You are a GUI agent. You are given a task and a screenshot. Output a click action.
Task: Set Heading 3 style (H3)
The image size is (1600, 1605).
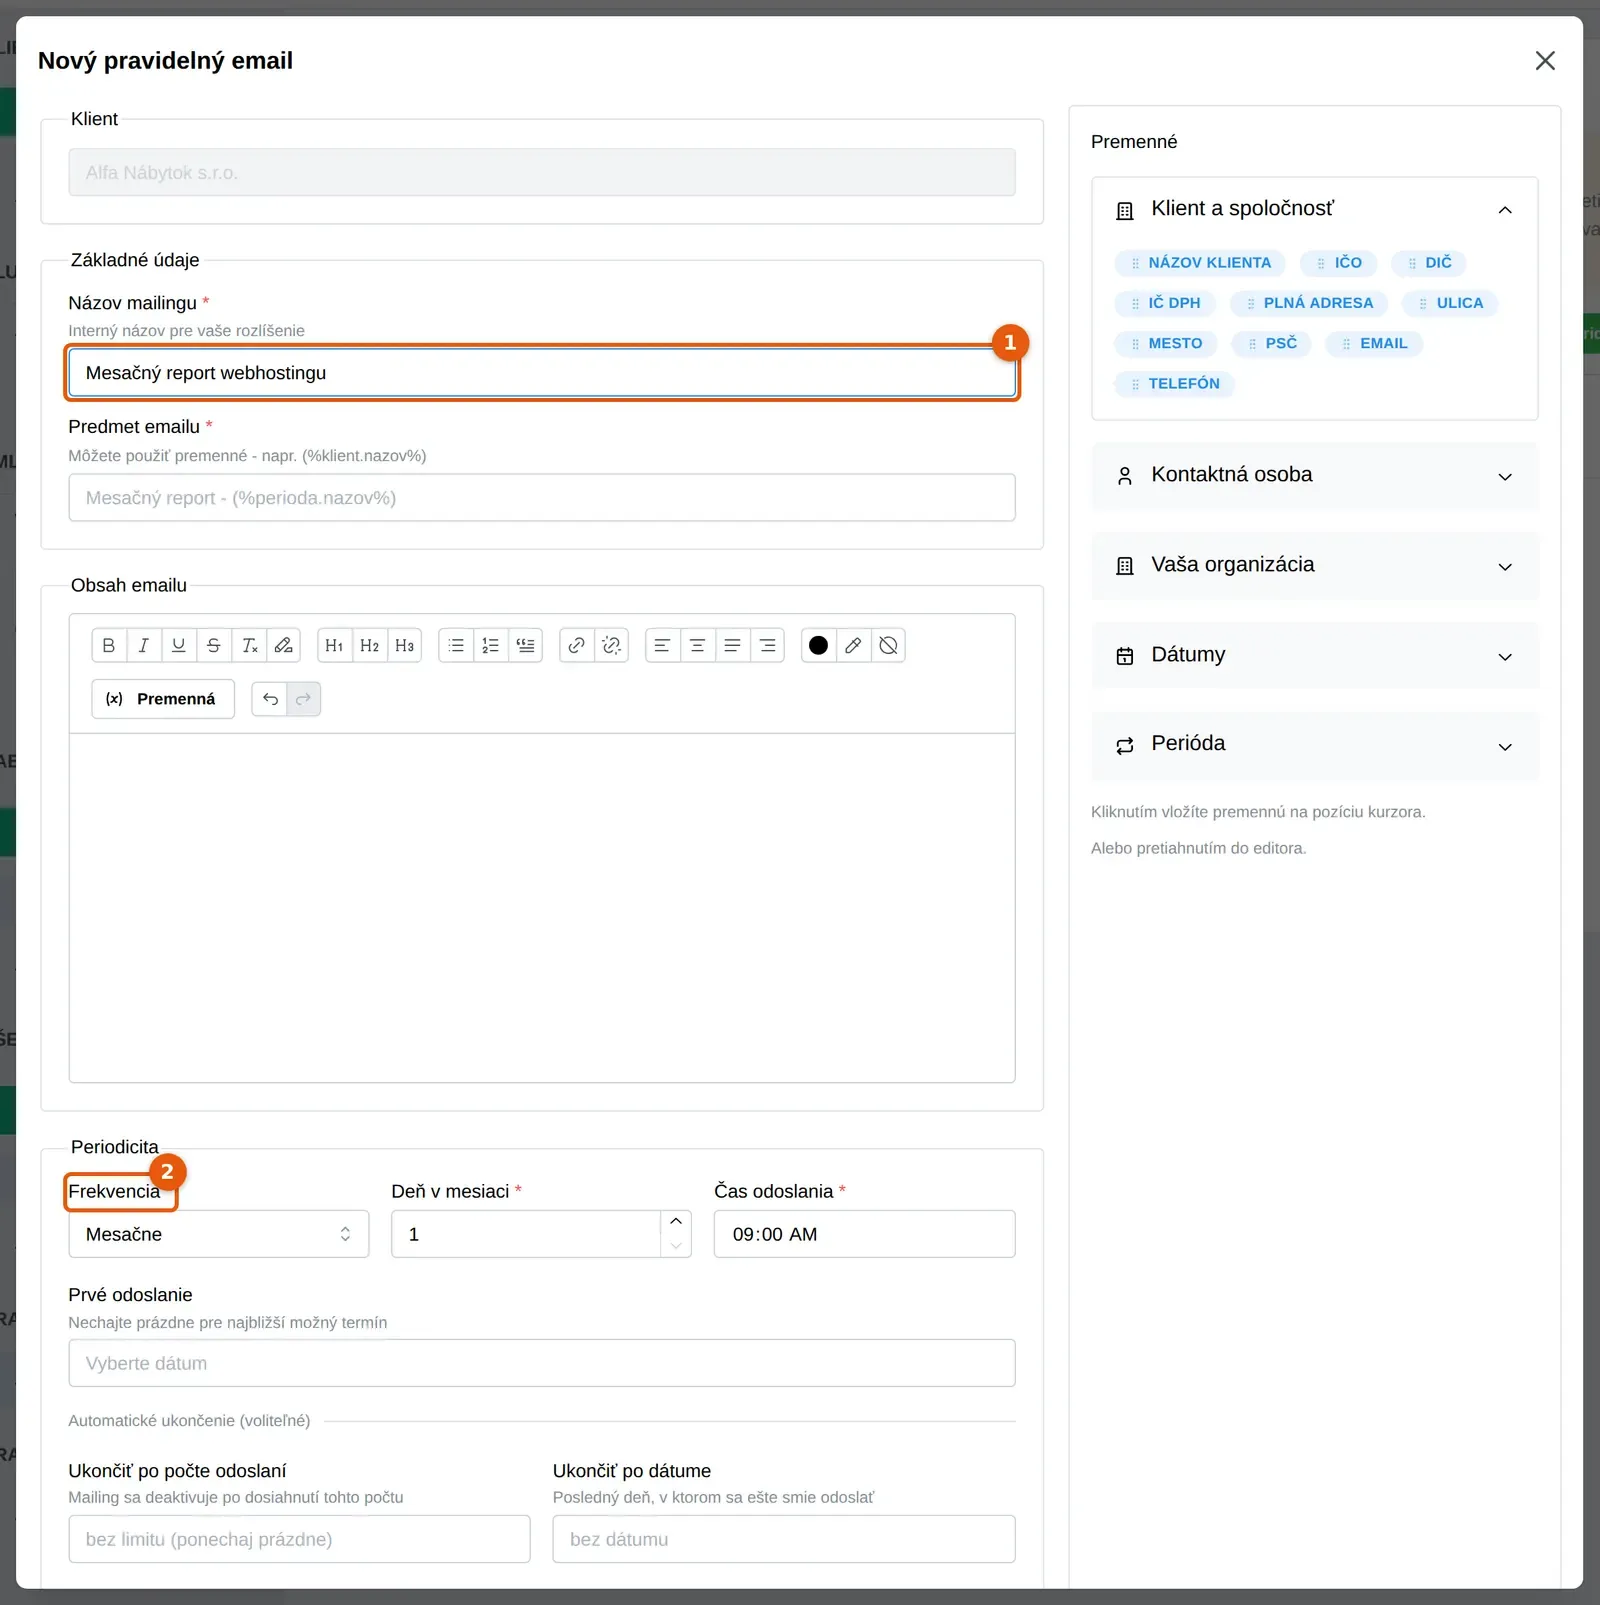click(405, 646)
